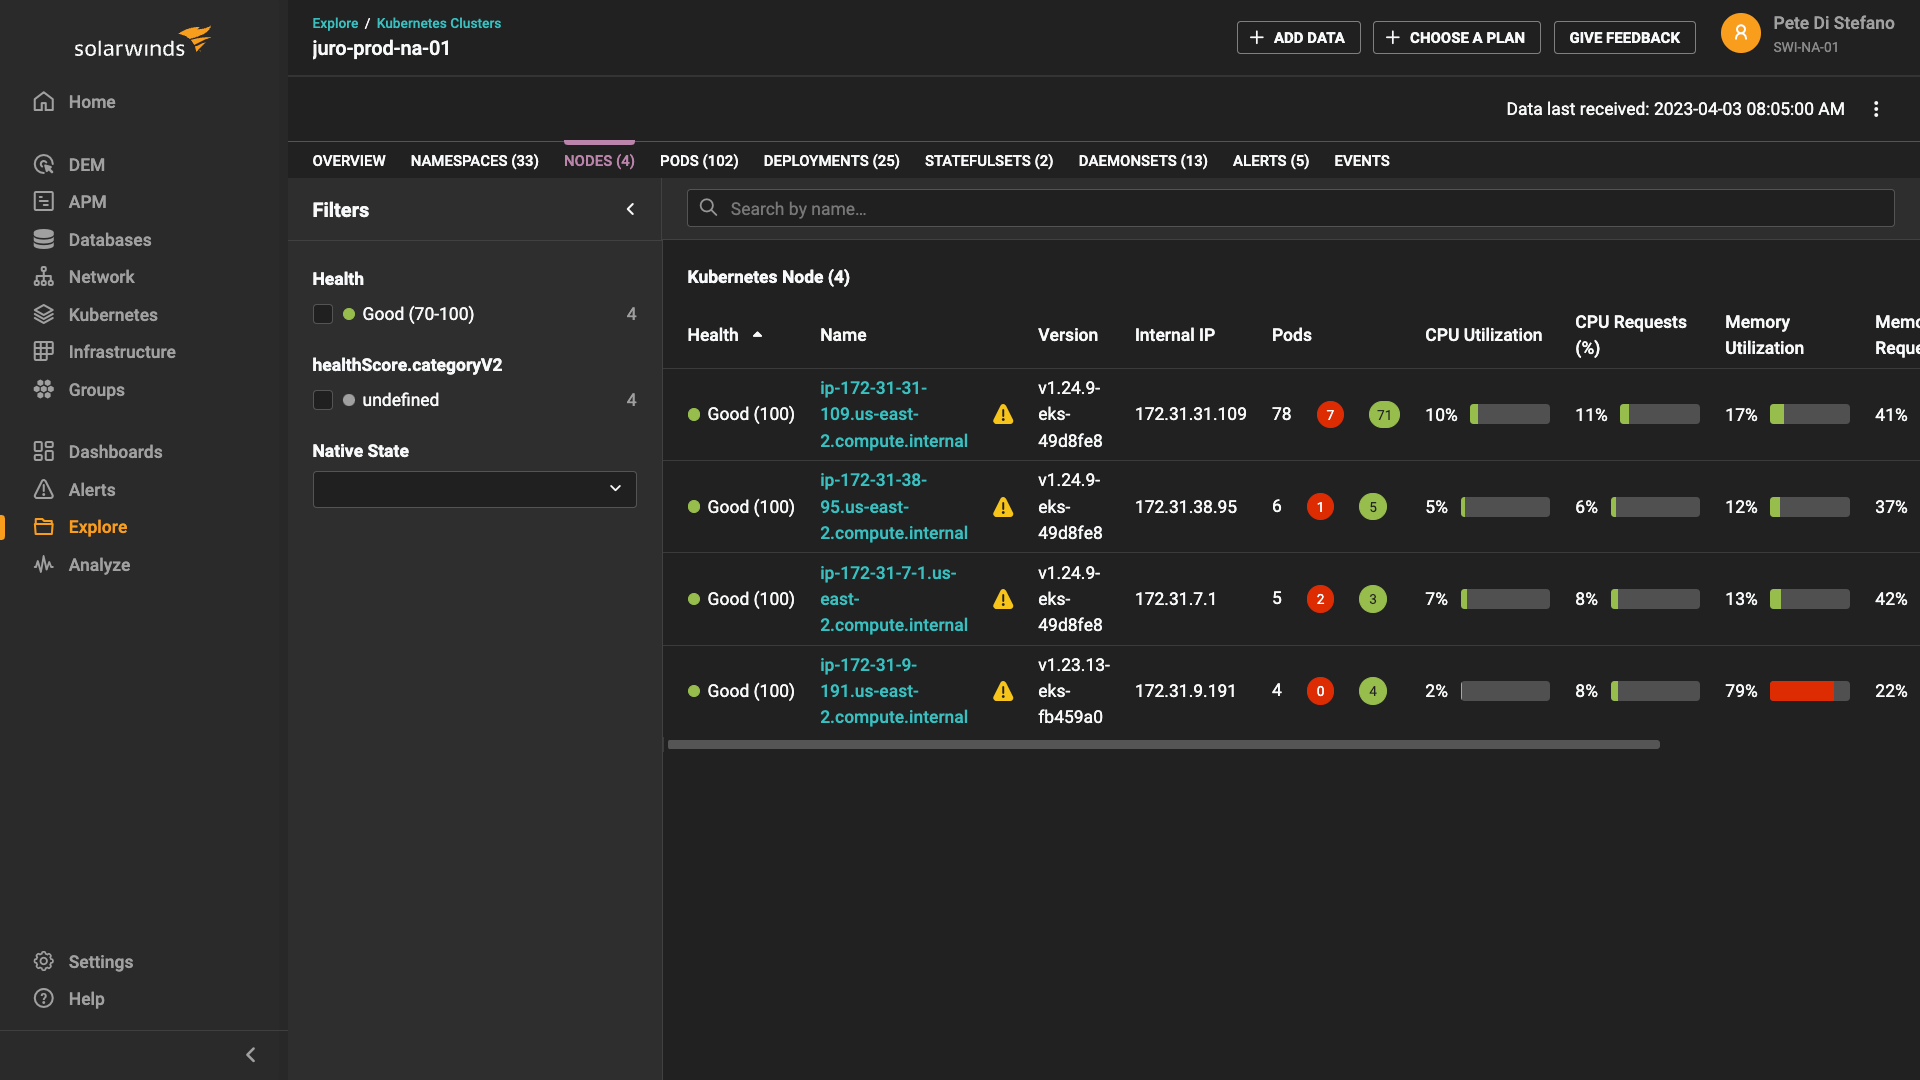
Task: Collapse the Filters panel
Action: pos(630,209)
